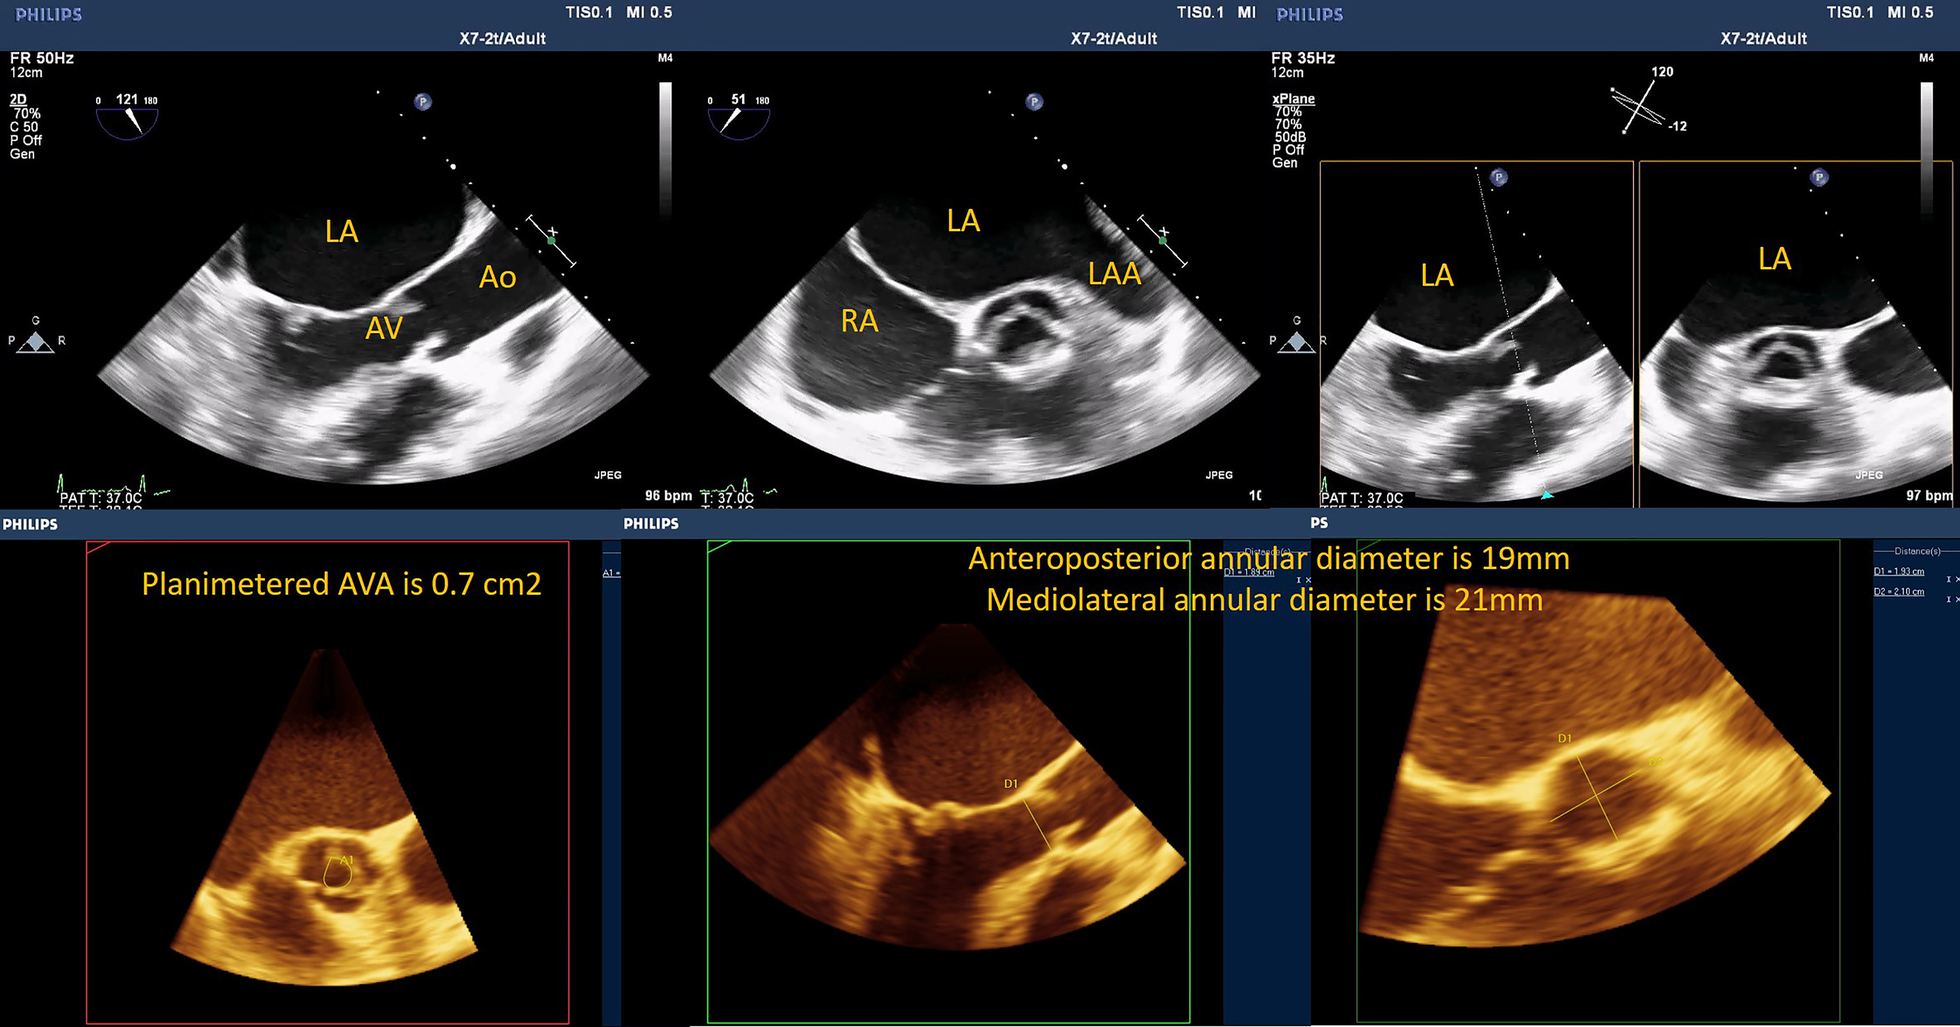Click the LAA label in the 51-degree view
This screenshot has height=1027, width=1960.
point(1114,274)
